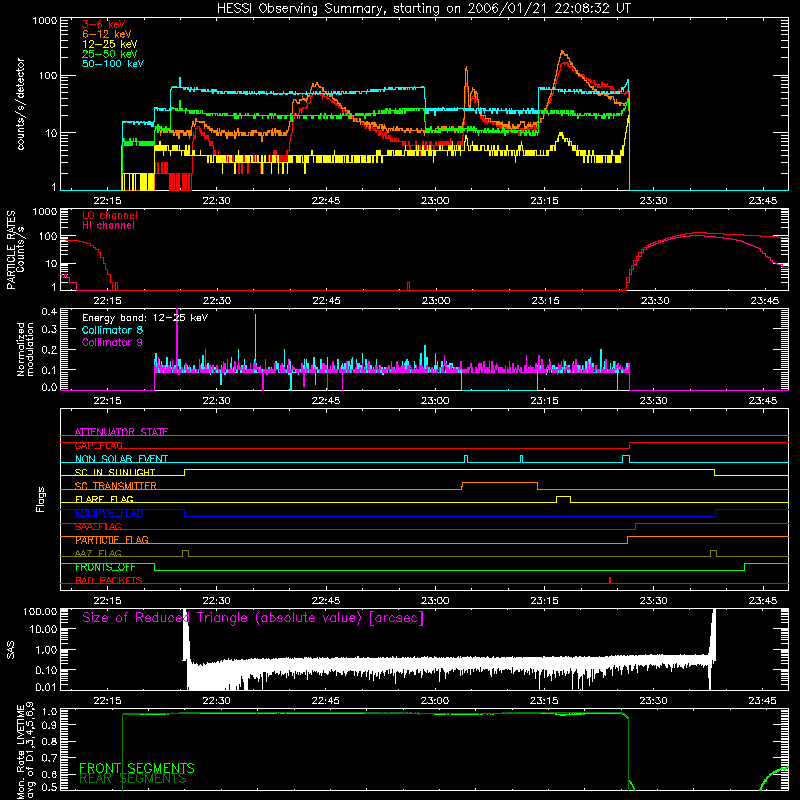Click the SAA_FLAG label

pyautogui.click(x=98, y=526)
